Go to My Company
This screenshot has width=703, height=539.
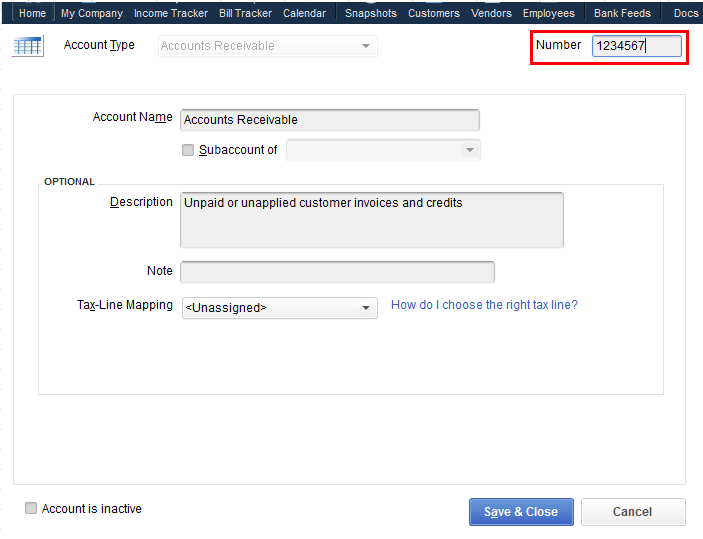click(x=92, y=13)
